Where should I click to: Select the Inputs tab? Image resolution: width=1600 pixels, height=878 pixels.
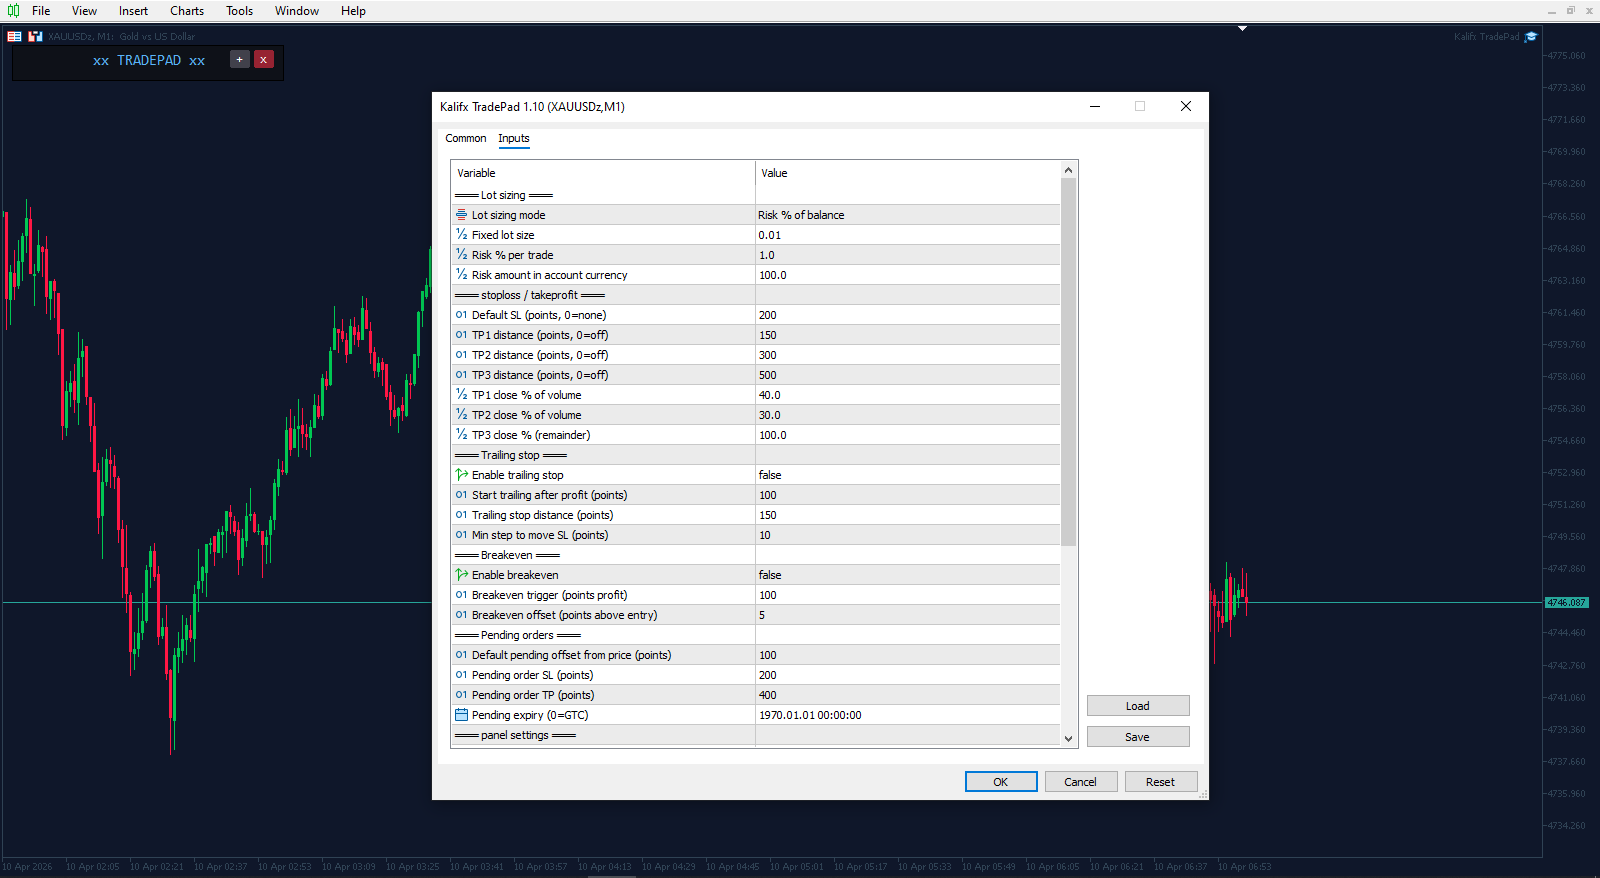click(x=514, y=138)
